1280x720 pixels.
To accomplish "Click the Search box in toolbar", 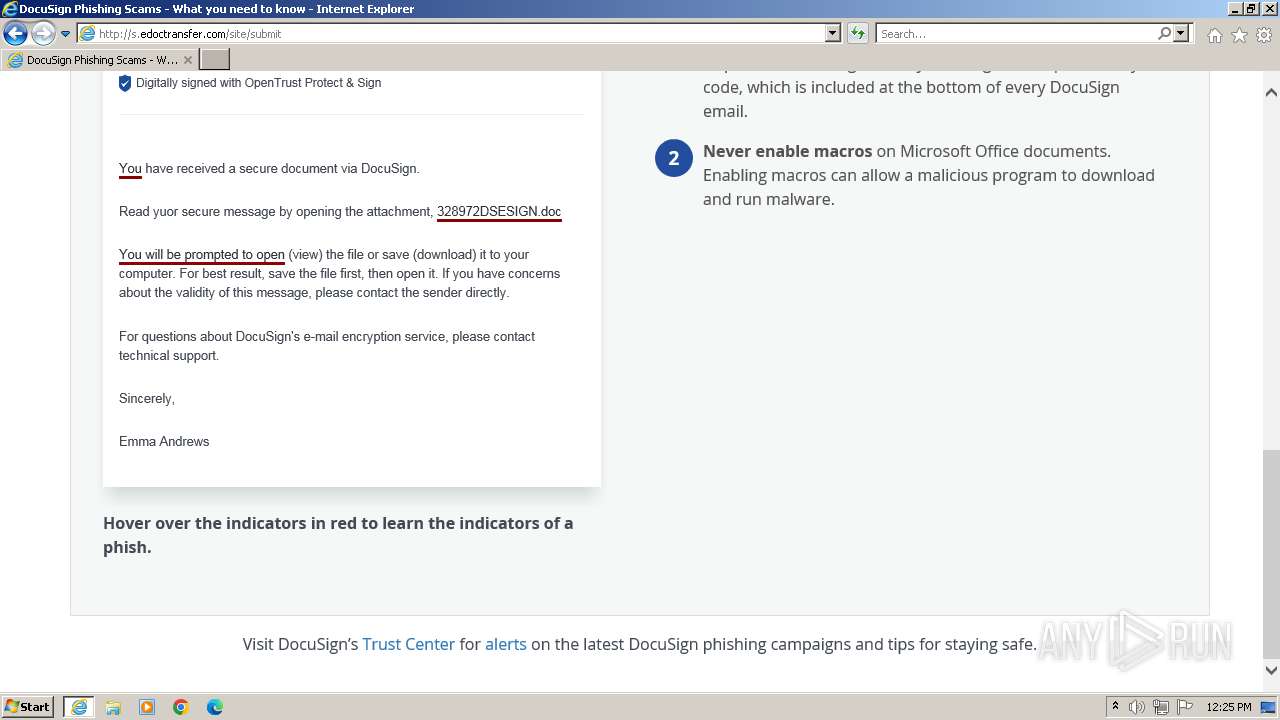I will coord(1015,33).
